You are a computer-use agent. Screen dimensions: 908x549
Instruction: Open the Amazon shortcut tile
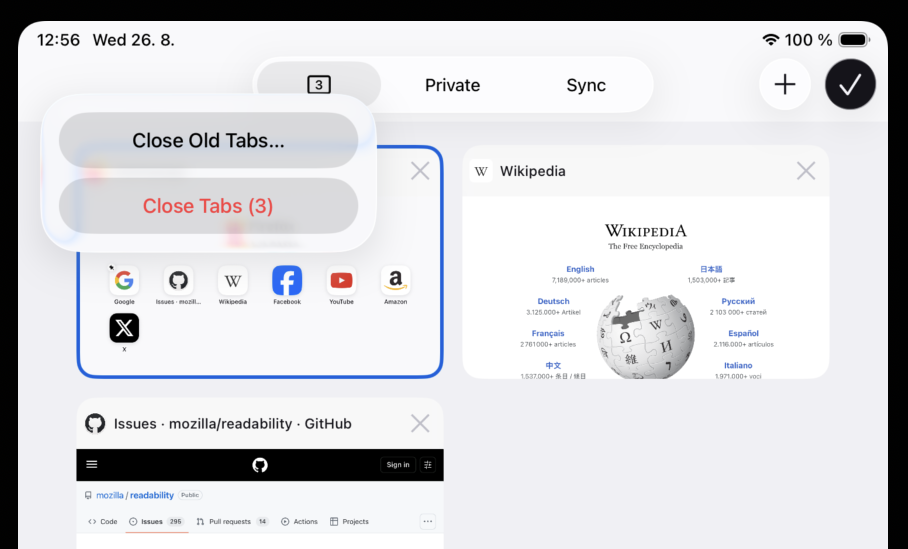pyautogui.click(x=396, y=285)
